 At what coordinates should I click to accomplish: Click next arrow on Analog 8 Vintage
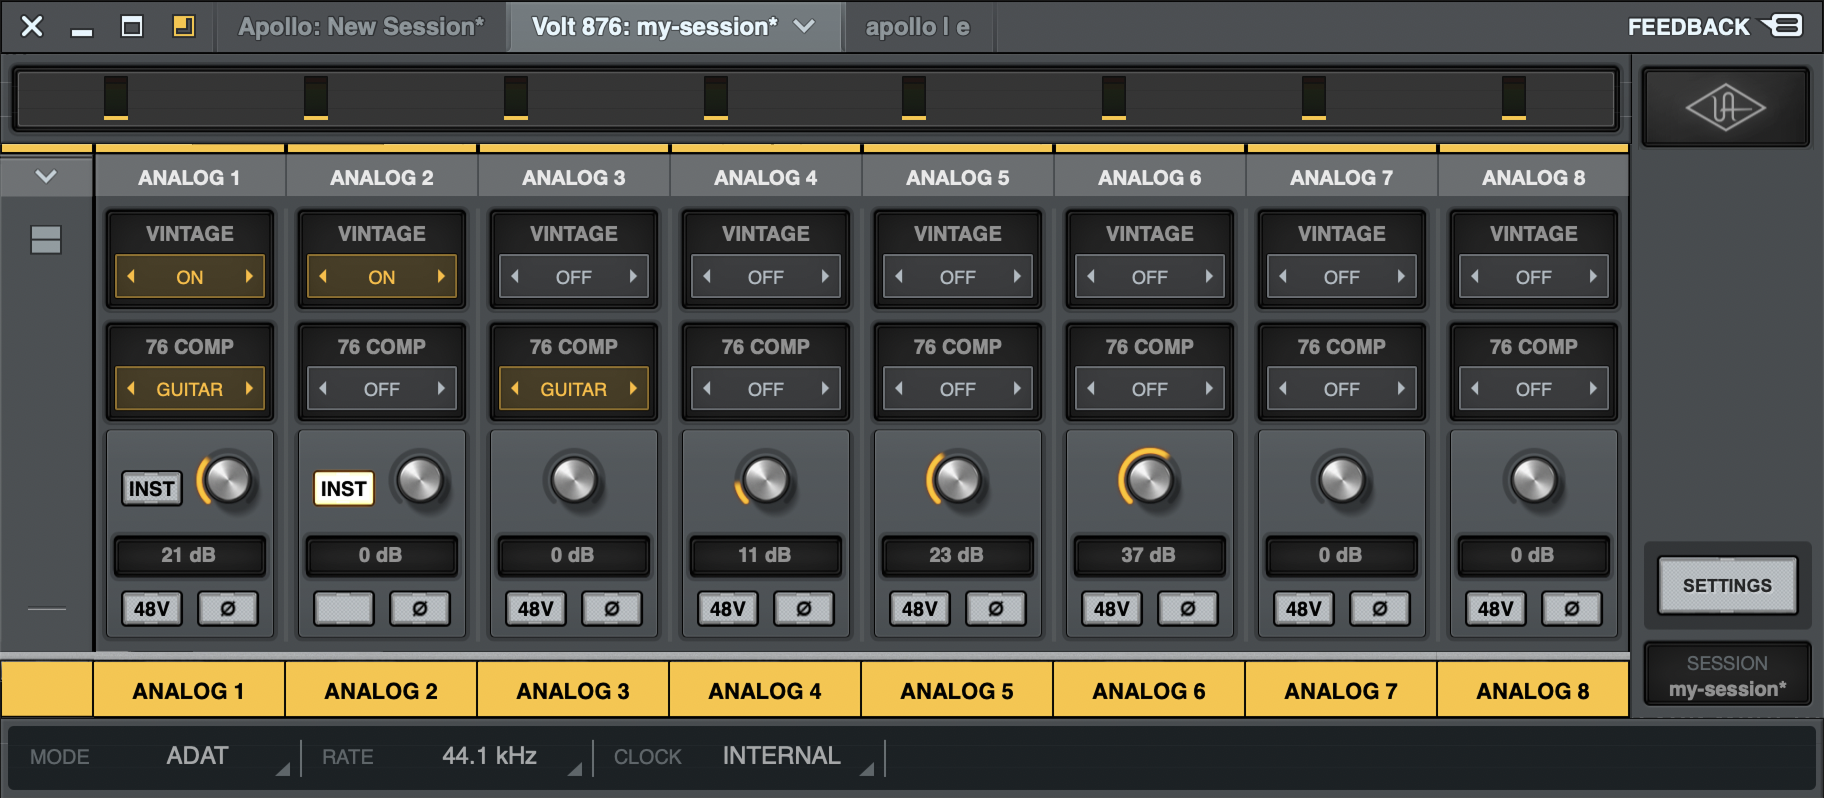[1593, 277]
